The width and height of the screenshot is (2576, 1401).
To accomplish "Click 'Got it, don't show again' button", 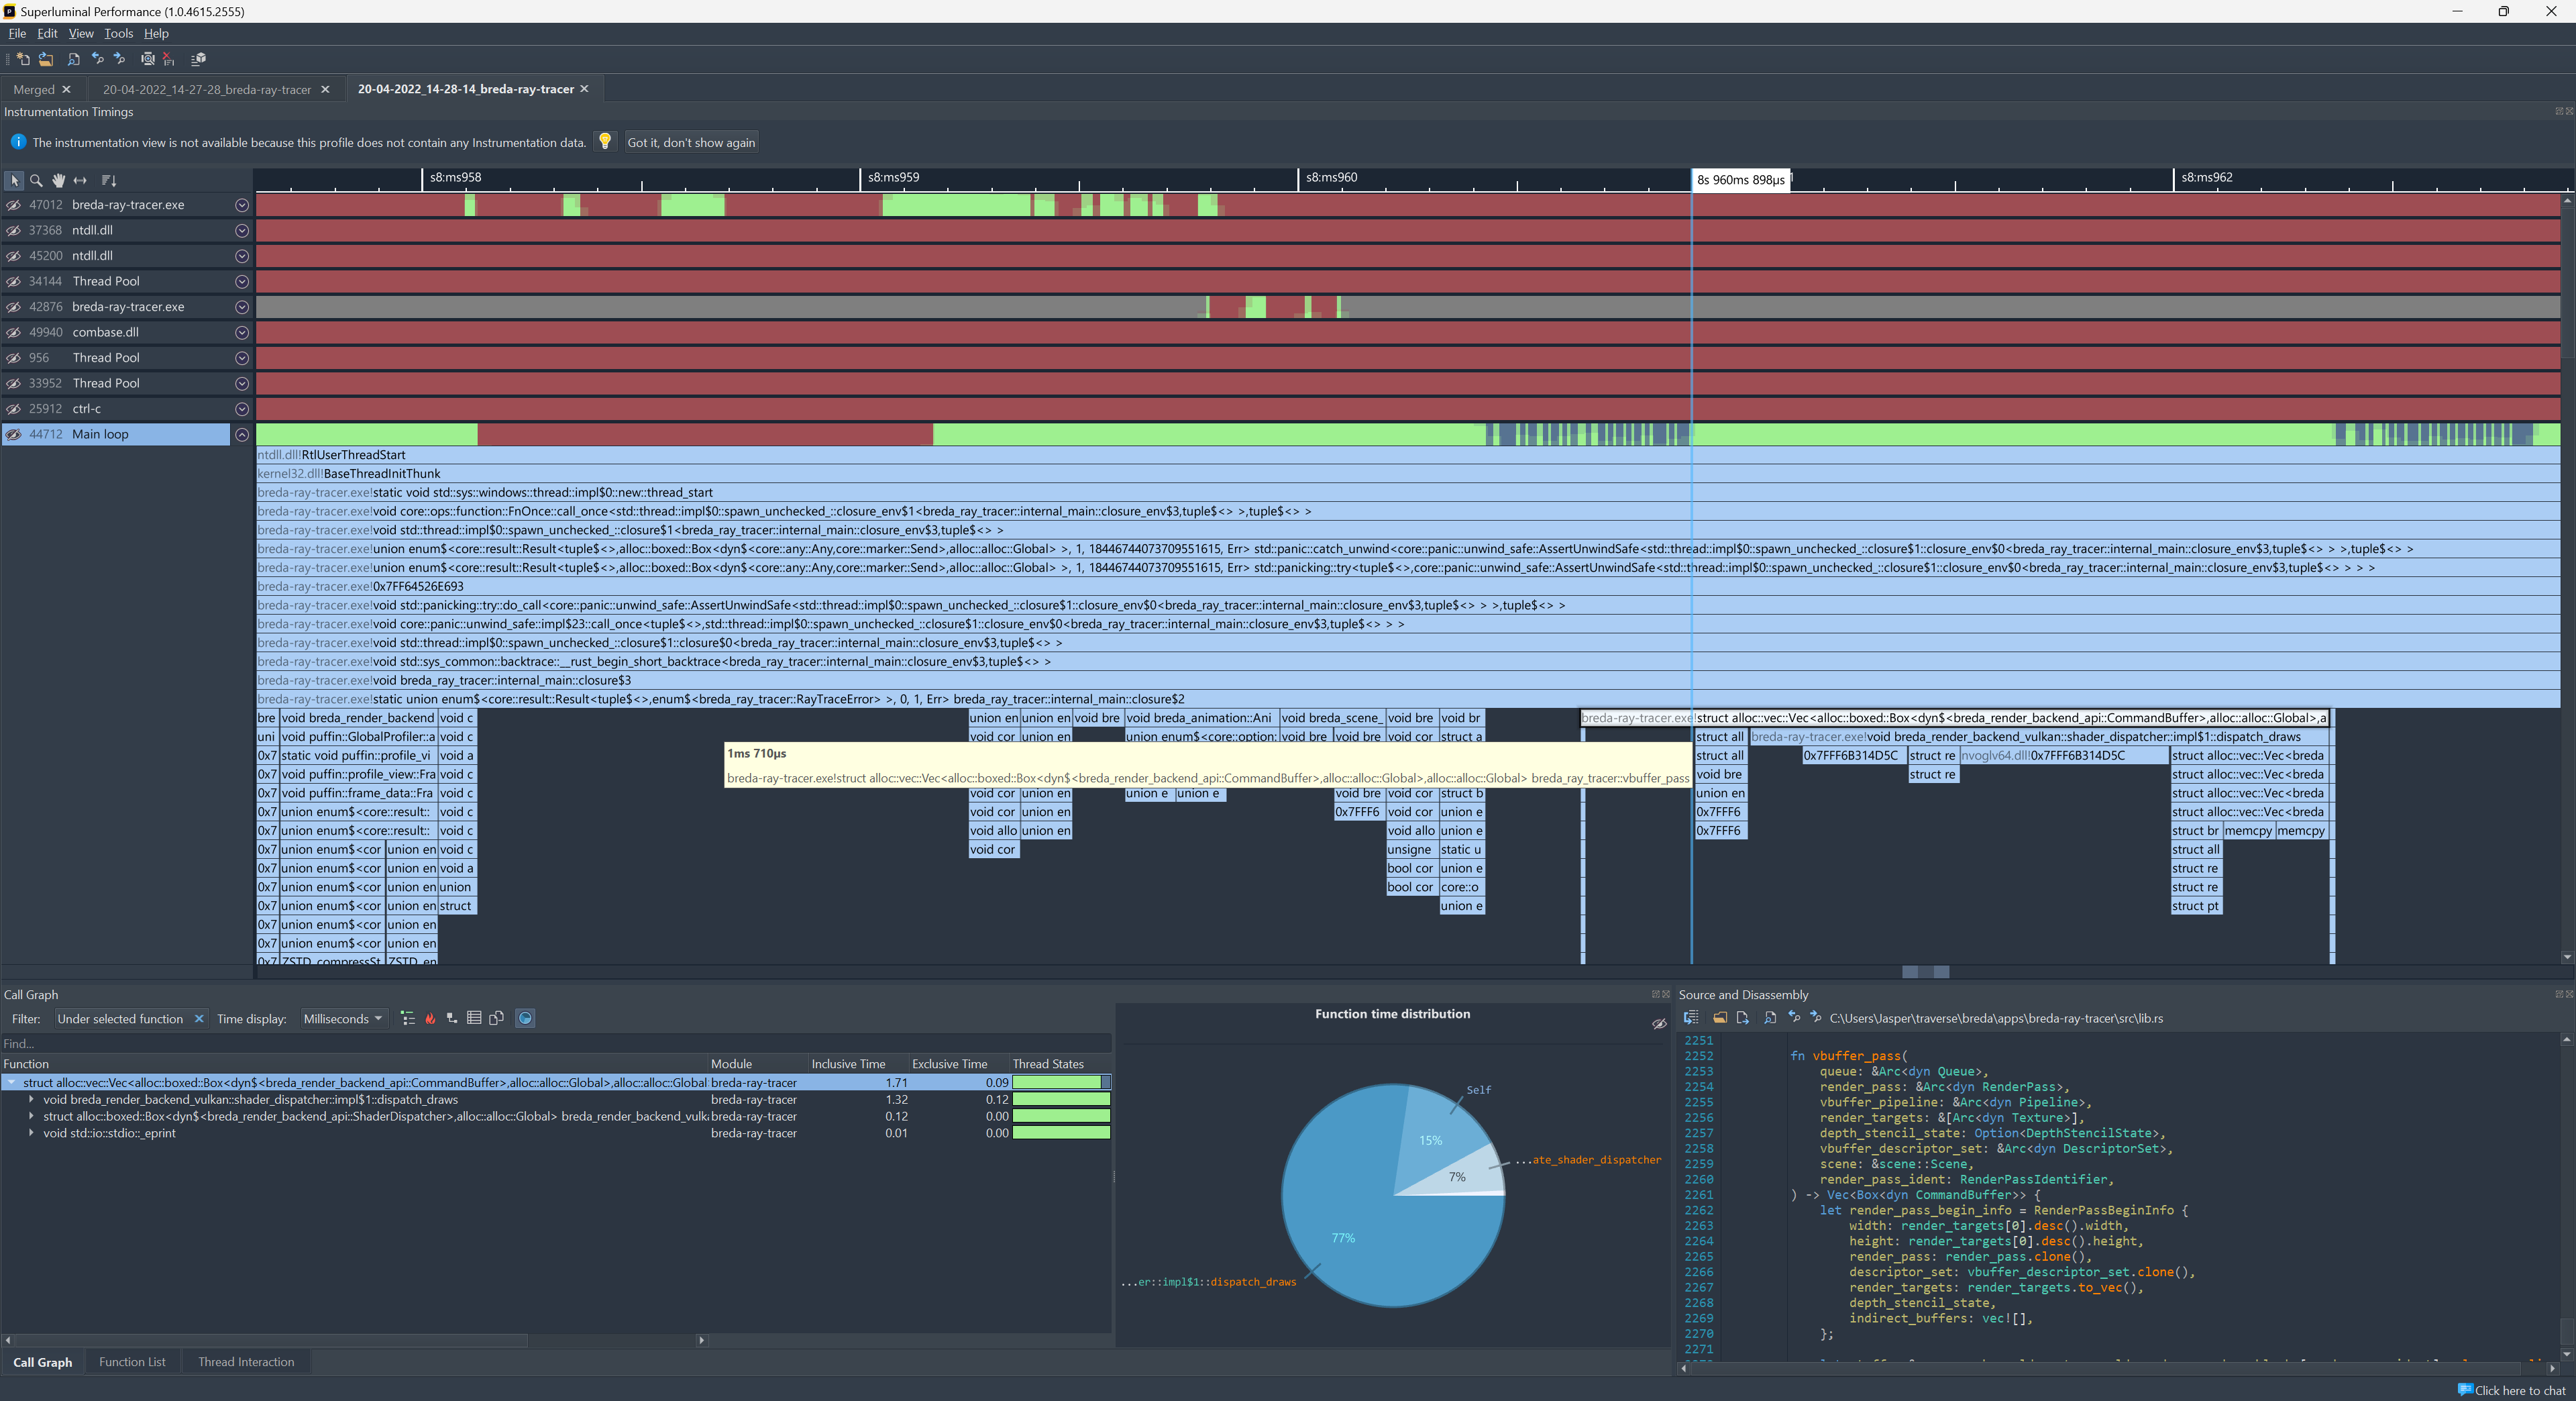I will 690,143.
